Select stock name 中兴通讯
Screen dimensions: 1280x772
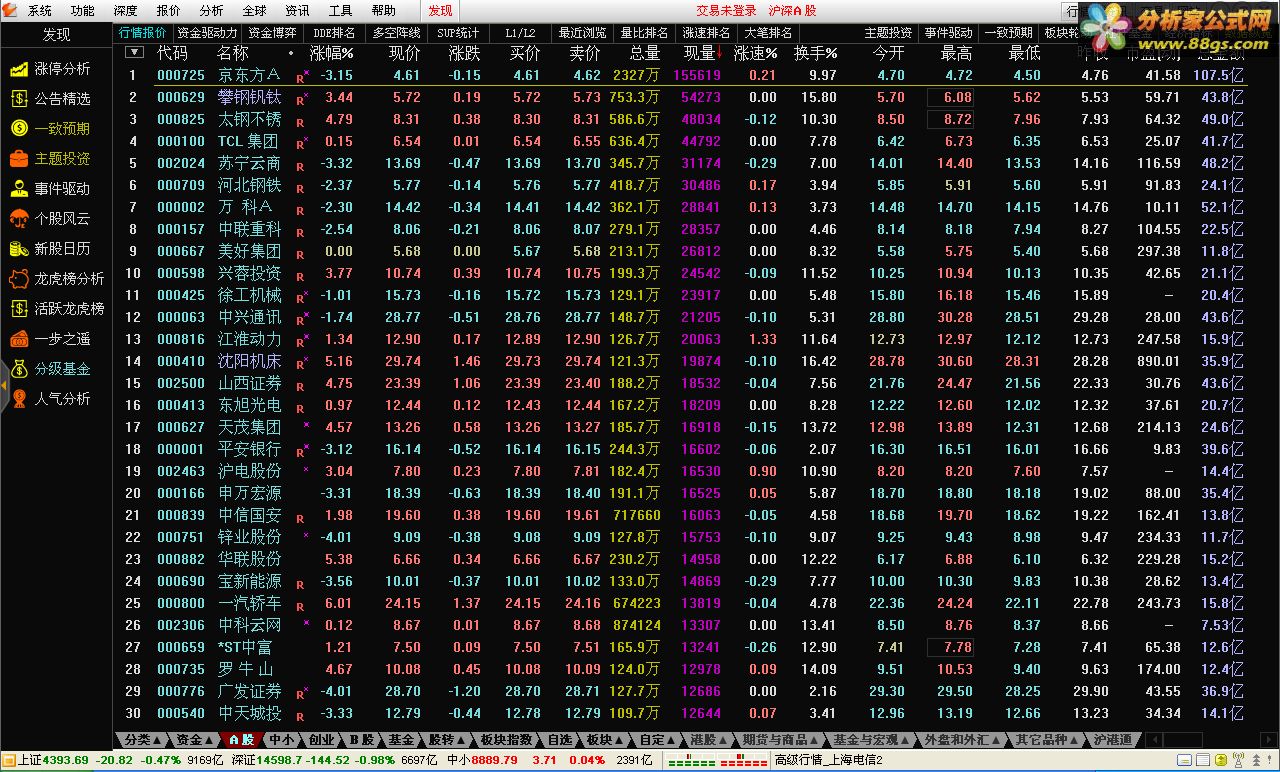click(250, 317)
